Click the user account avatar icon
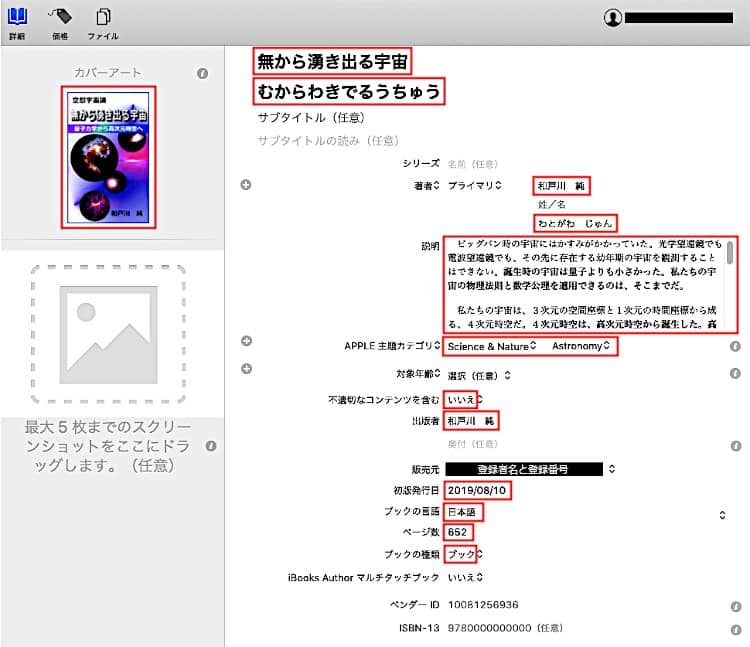 613,18
